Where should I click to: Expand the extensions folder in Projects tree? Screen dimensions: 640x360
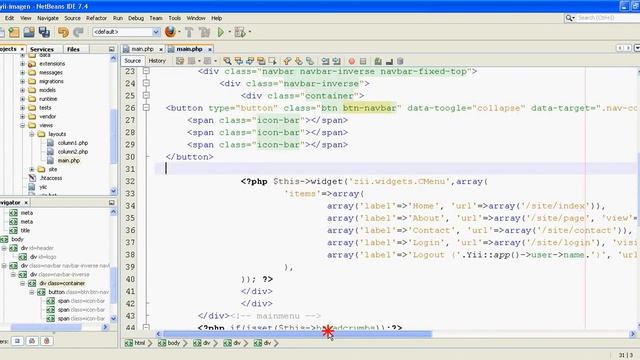click(x=22, y=64)
